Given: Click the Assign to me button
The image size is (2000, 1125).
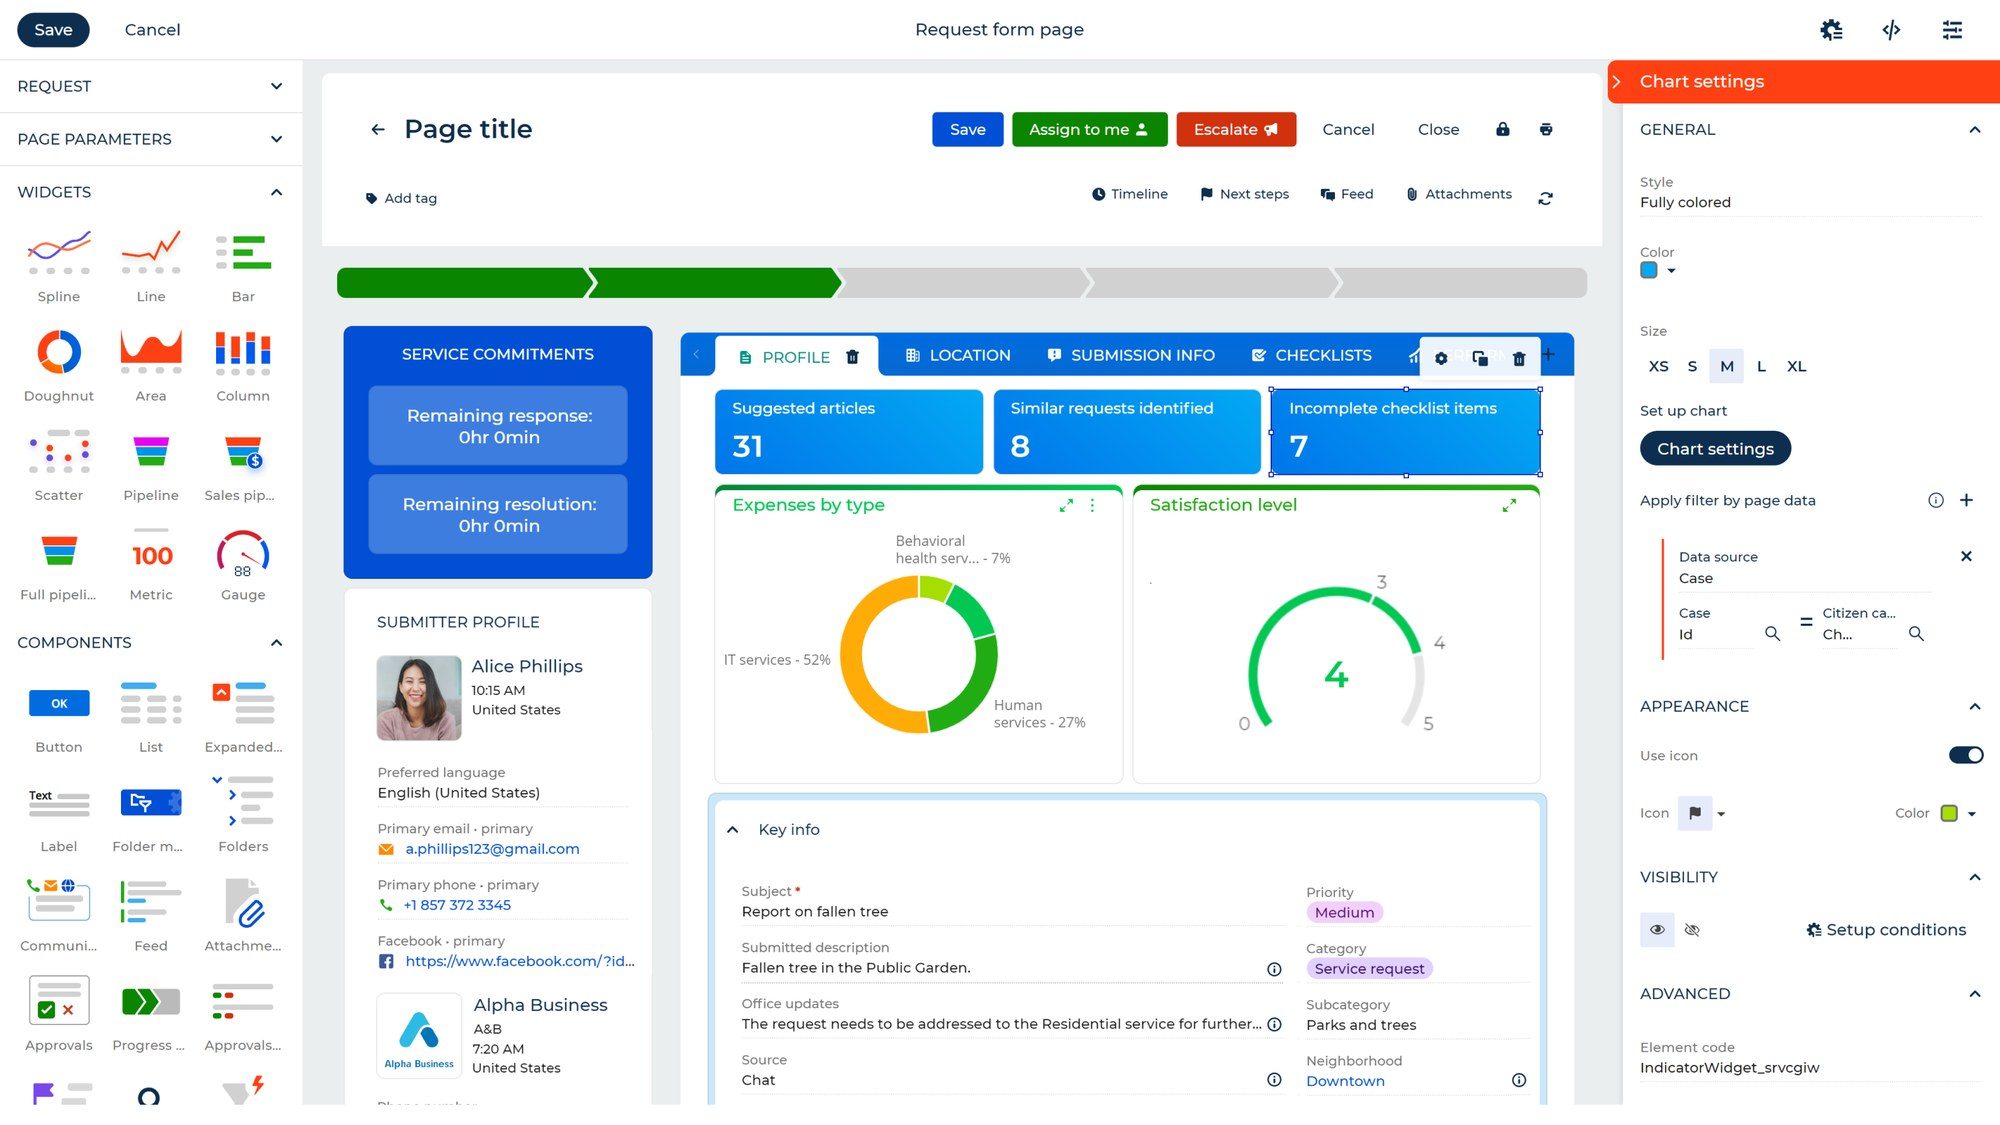Looking at the screenshot, I should pyautogui.click(x=1089, y=129).
